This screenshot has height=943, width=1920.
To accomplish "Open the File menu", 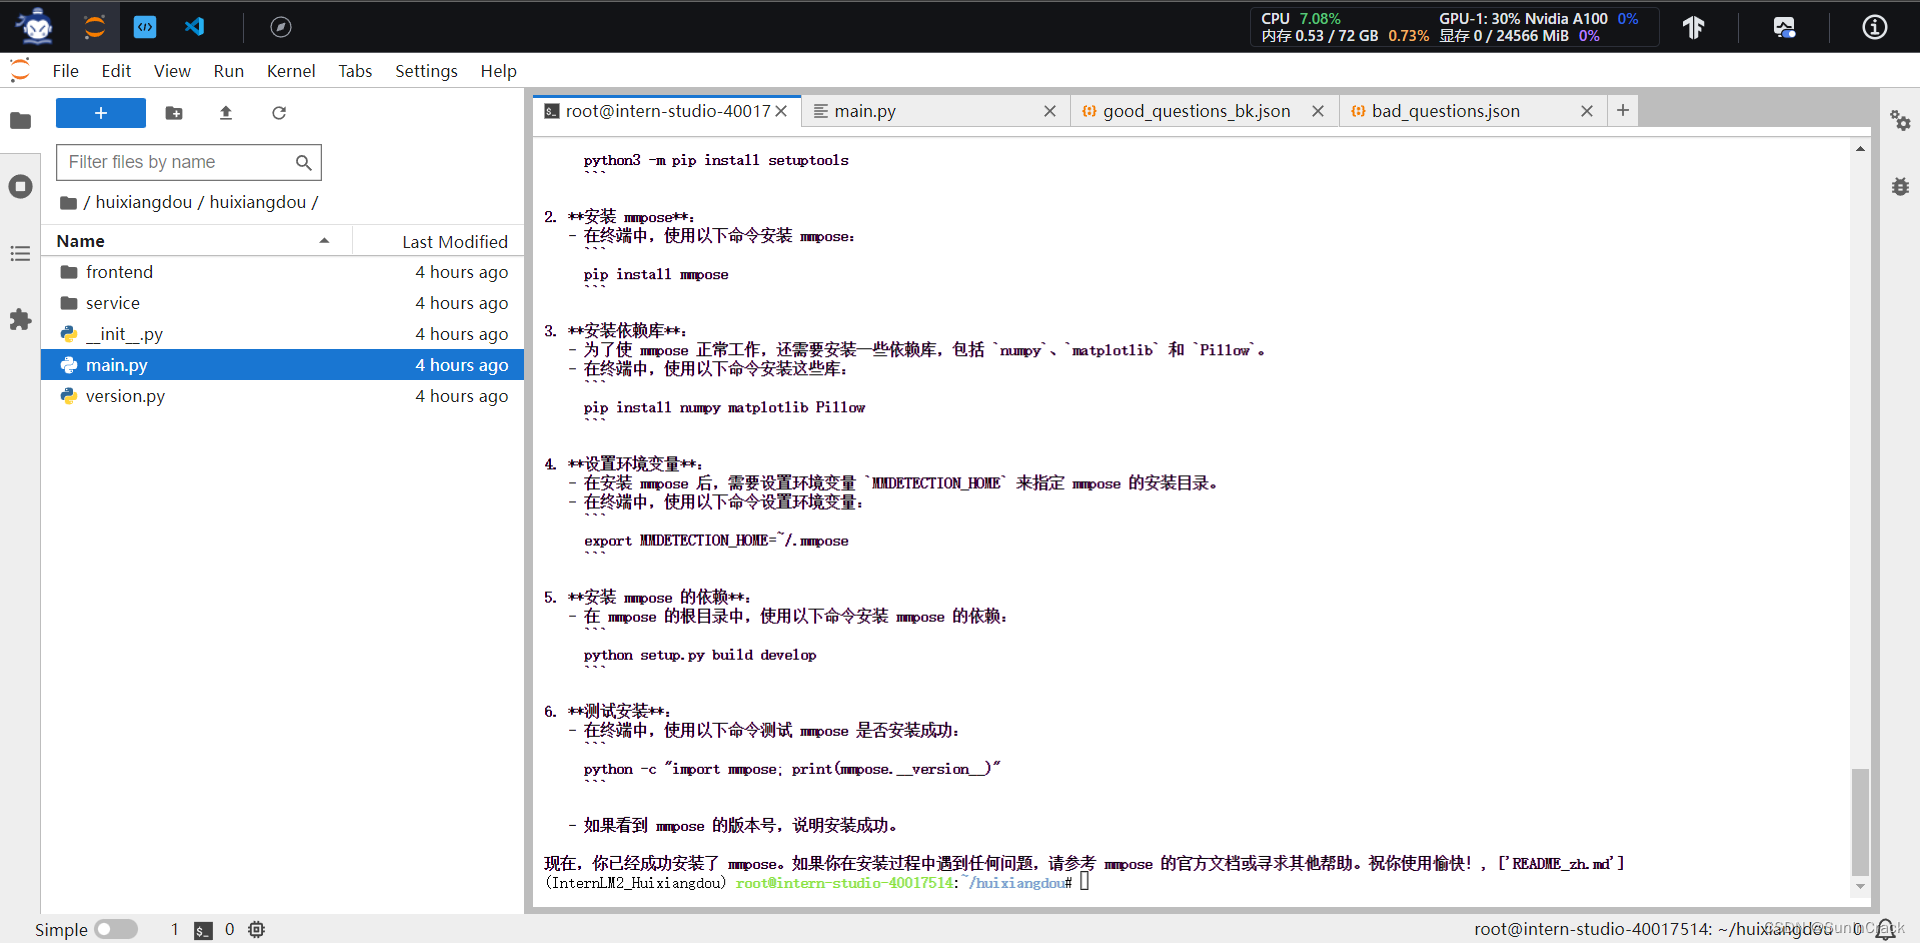I will click(66, 71).
